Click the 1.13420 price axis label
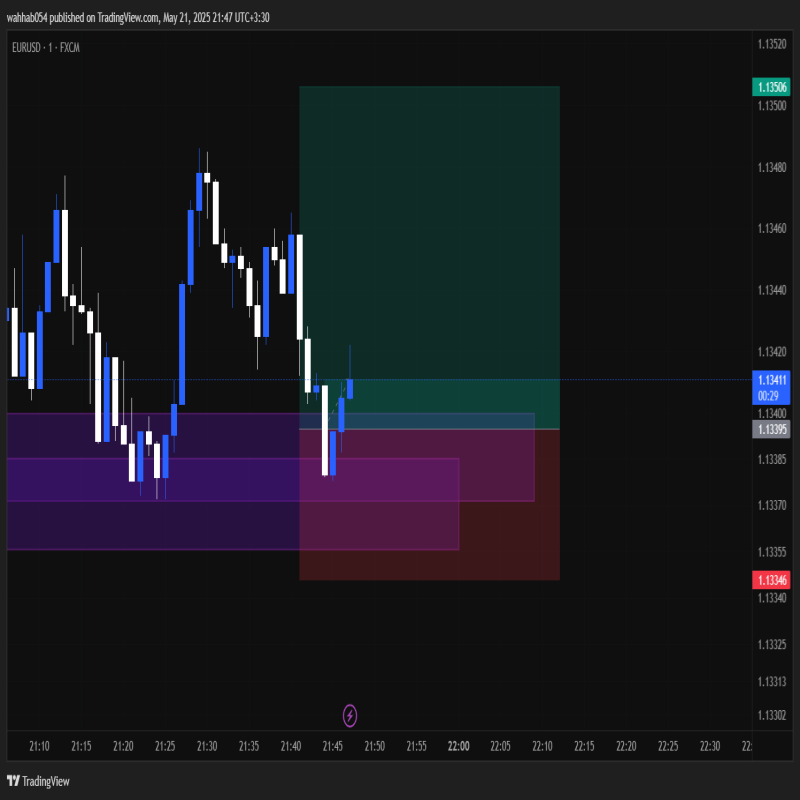This screenshot has width=800, height=800. pyautogui.click(x=772, y=352)
